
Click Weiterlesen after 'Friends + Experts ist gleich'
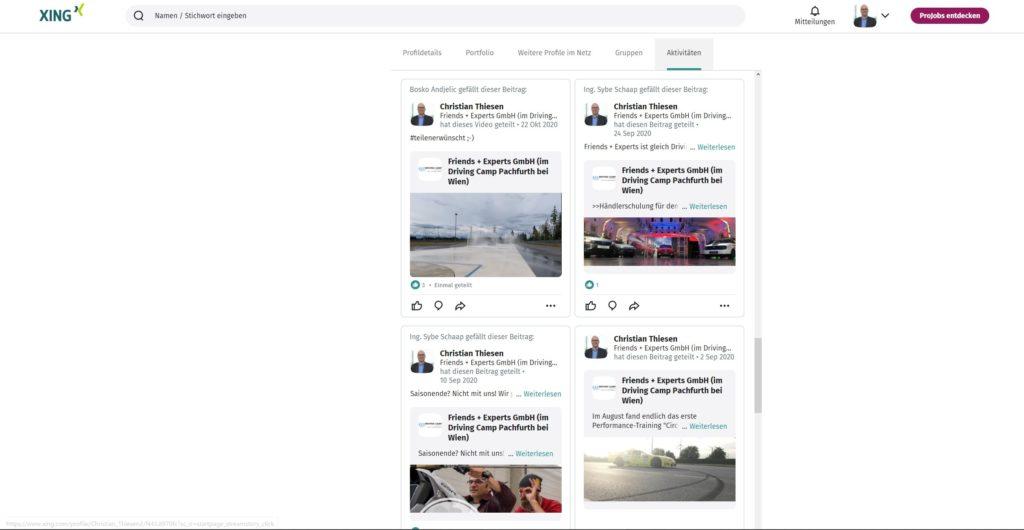pos(716,147)
